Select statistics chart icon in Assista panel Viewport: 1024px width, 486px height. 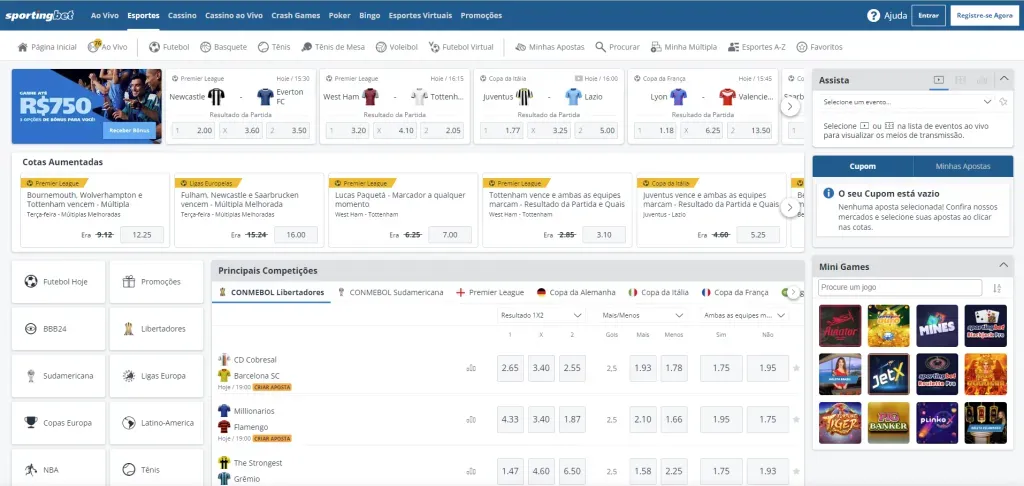982,80
